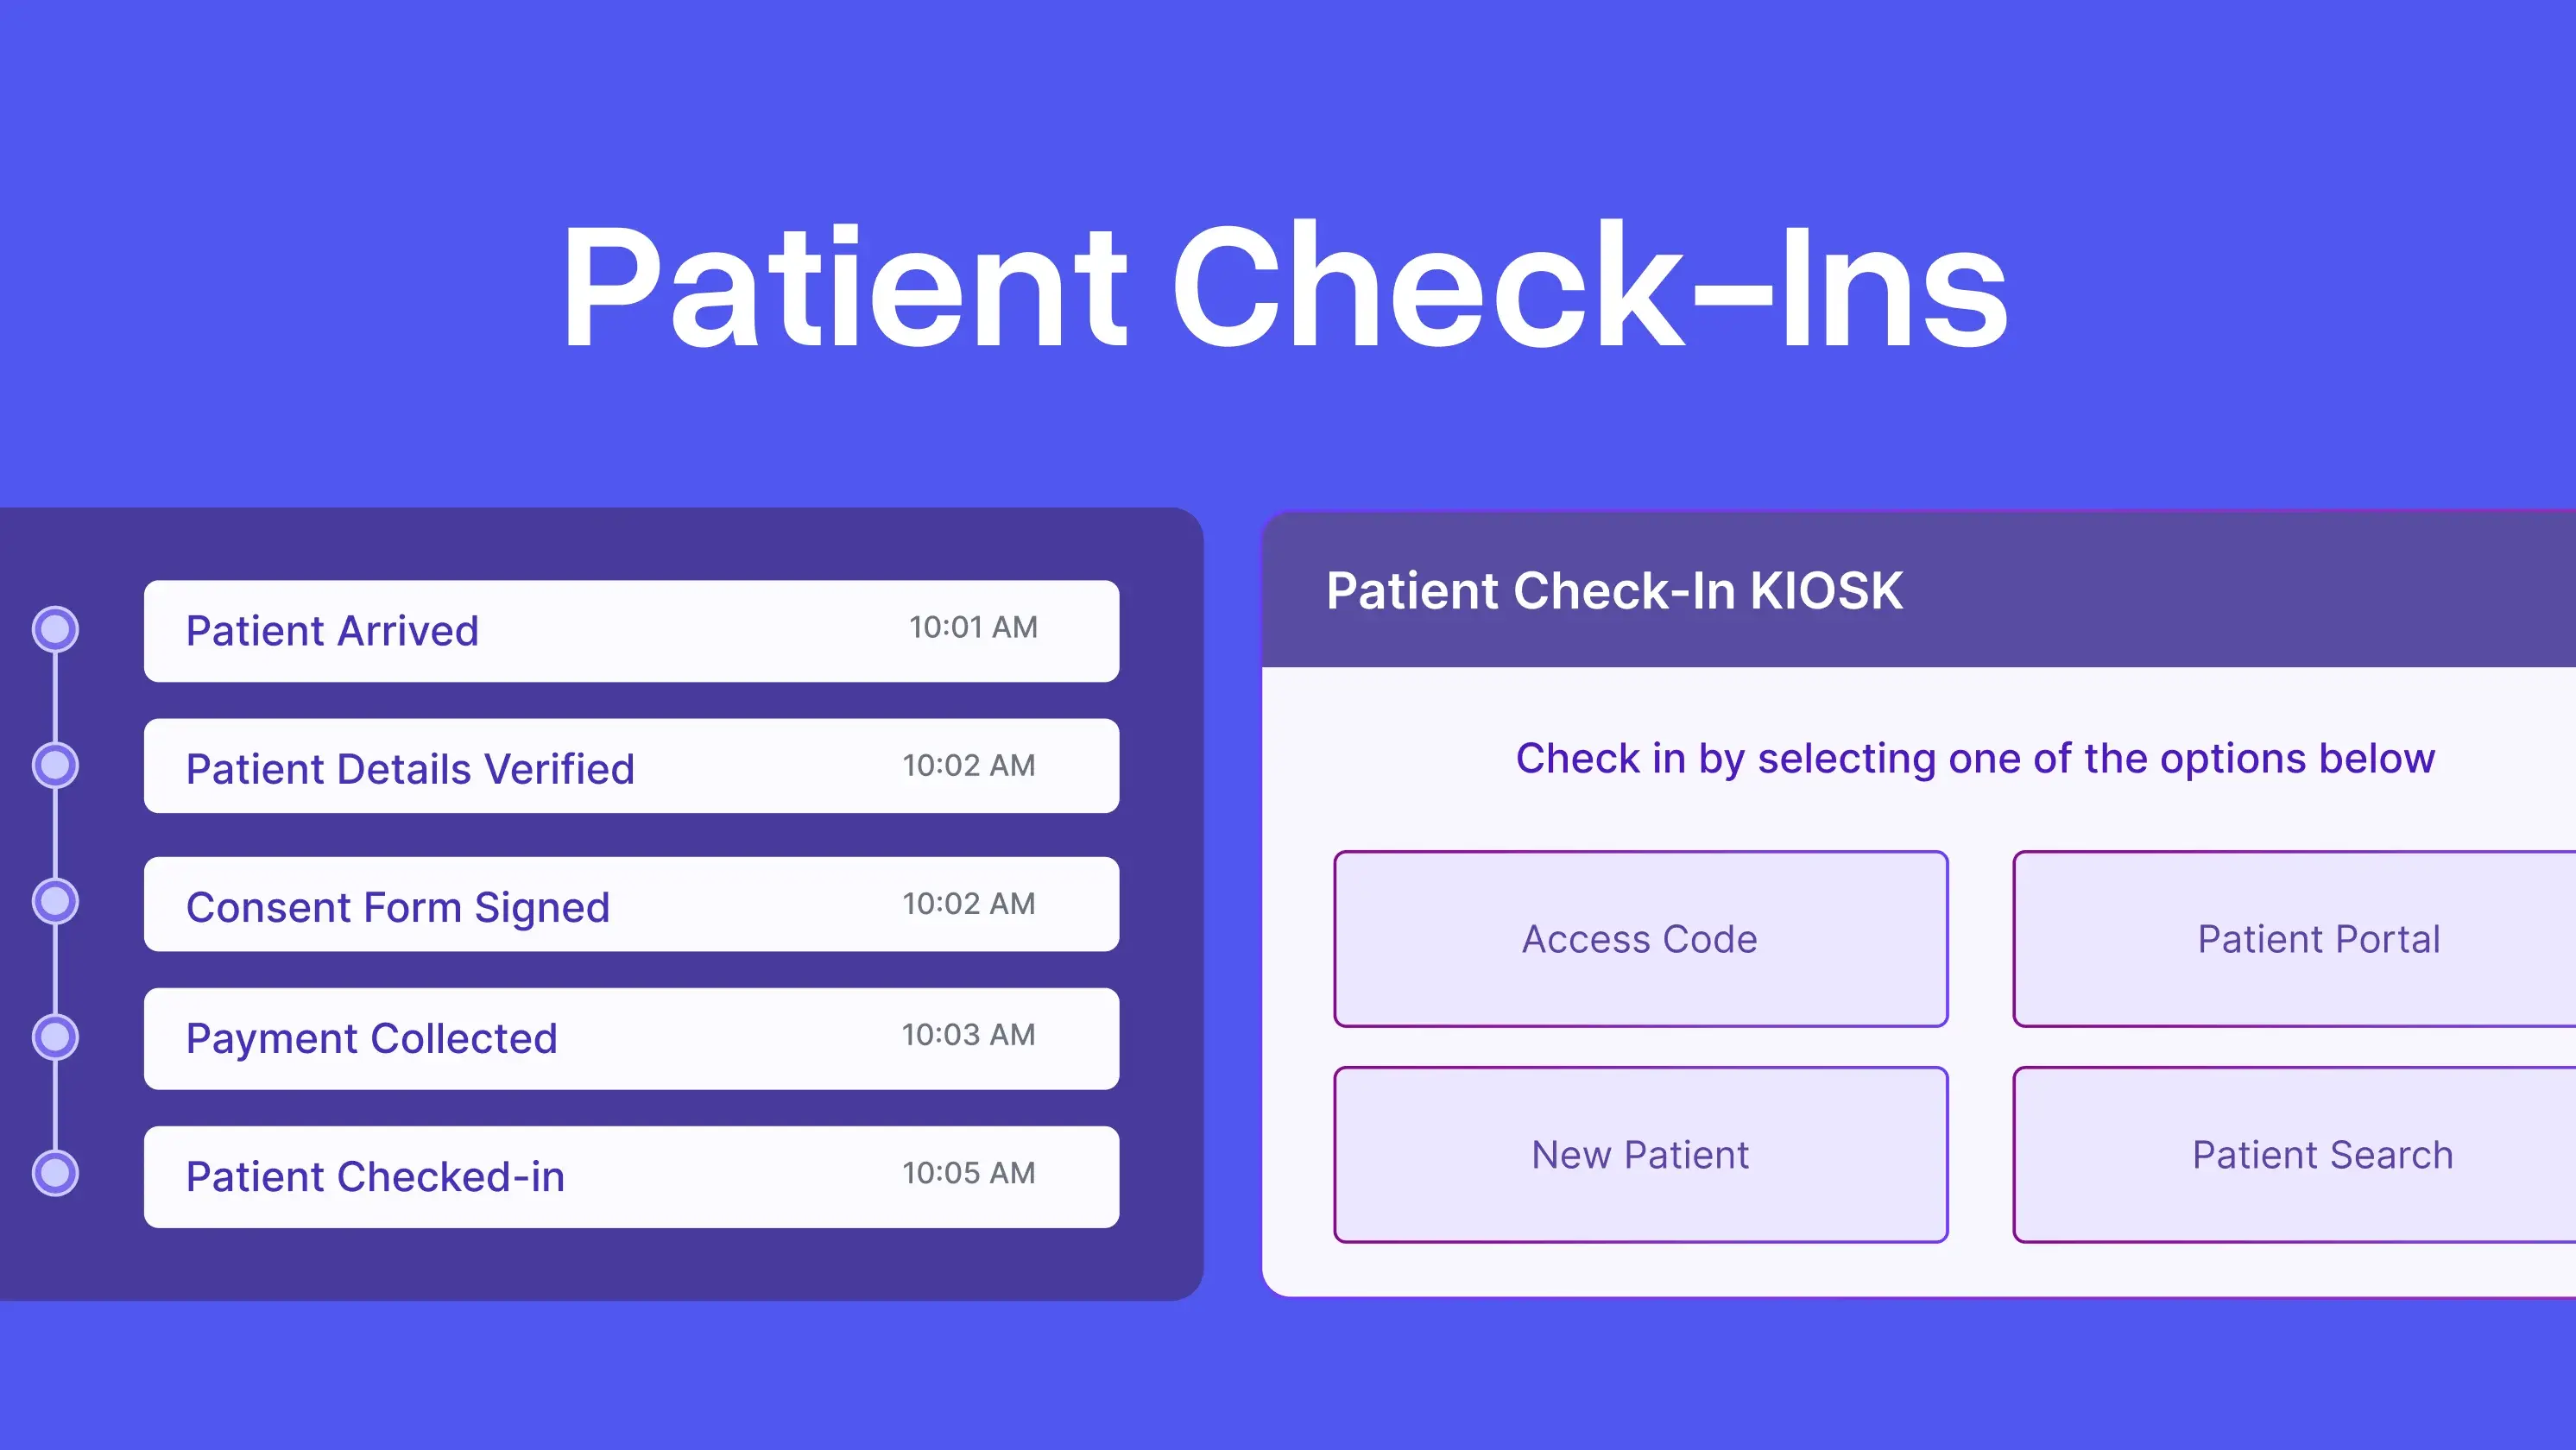The width and height of the screenshot is (2576, 1450).
Task: Select the Patient Checked-in timeline dot
Action: click(57, 1175)
